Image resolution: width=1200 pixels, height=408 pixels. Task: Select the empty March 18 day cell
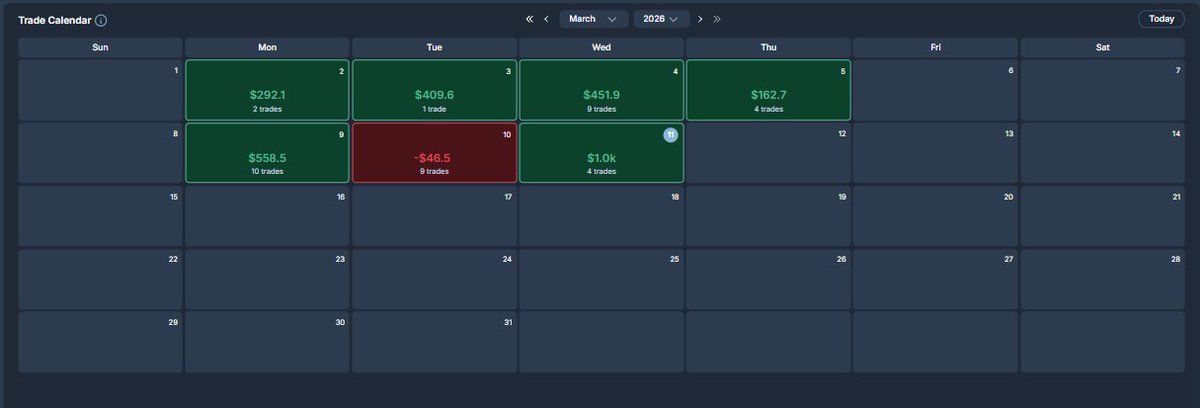(601, 216)
